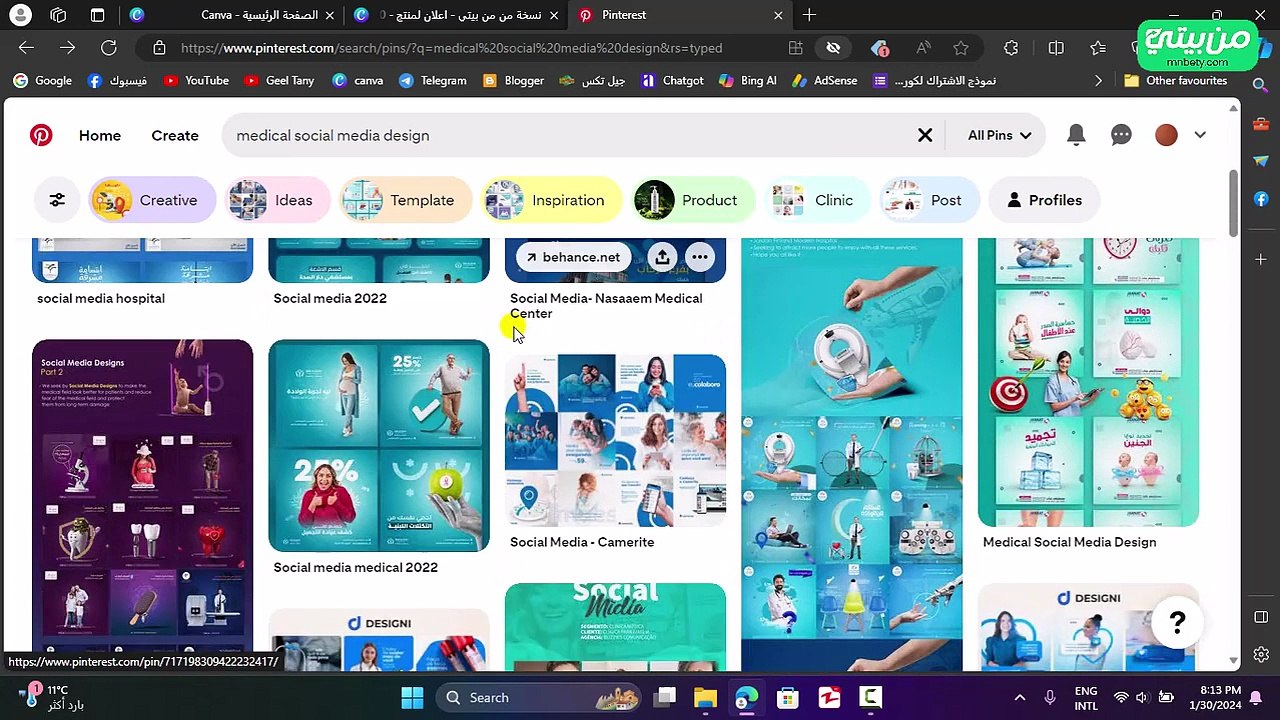Open the notifications bell
1280x720 pixels.
1076,135
